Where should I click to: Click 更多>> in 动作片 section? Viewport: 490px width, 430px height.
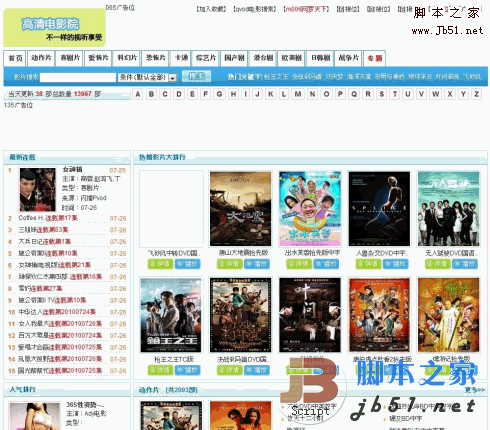(474, 389)
